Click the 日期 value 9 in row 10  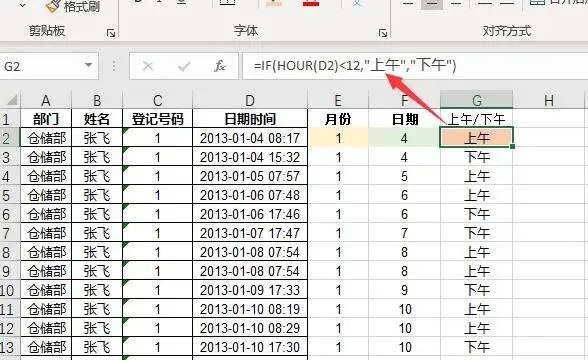(x=404, y=290)
